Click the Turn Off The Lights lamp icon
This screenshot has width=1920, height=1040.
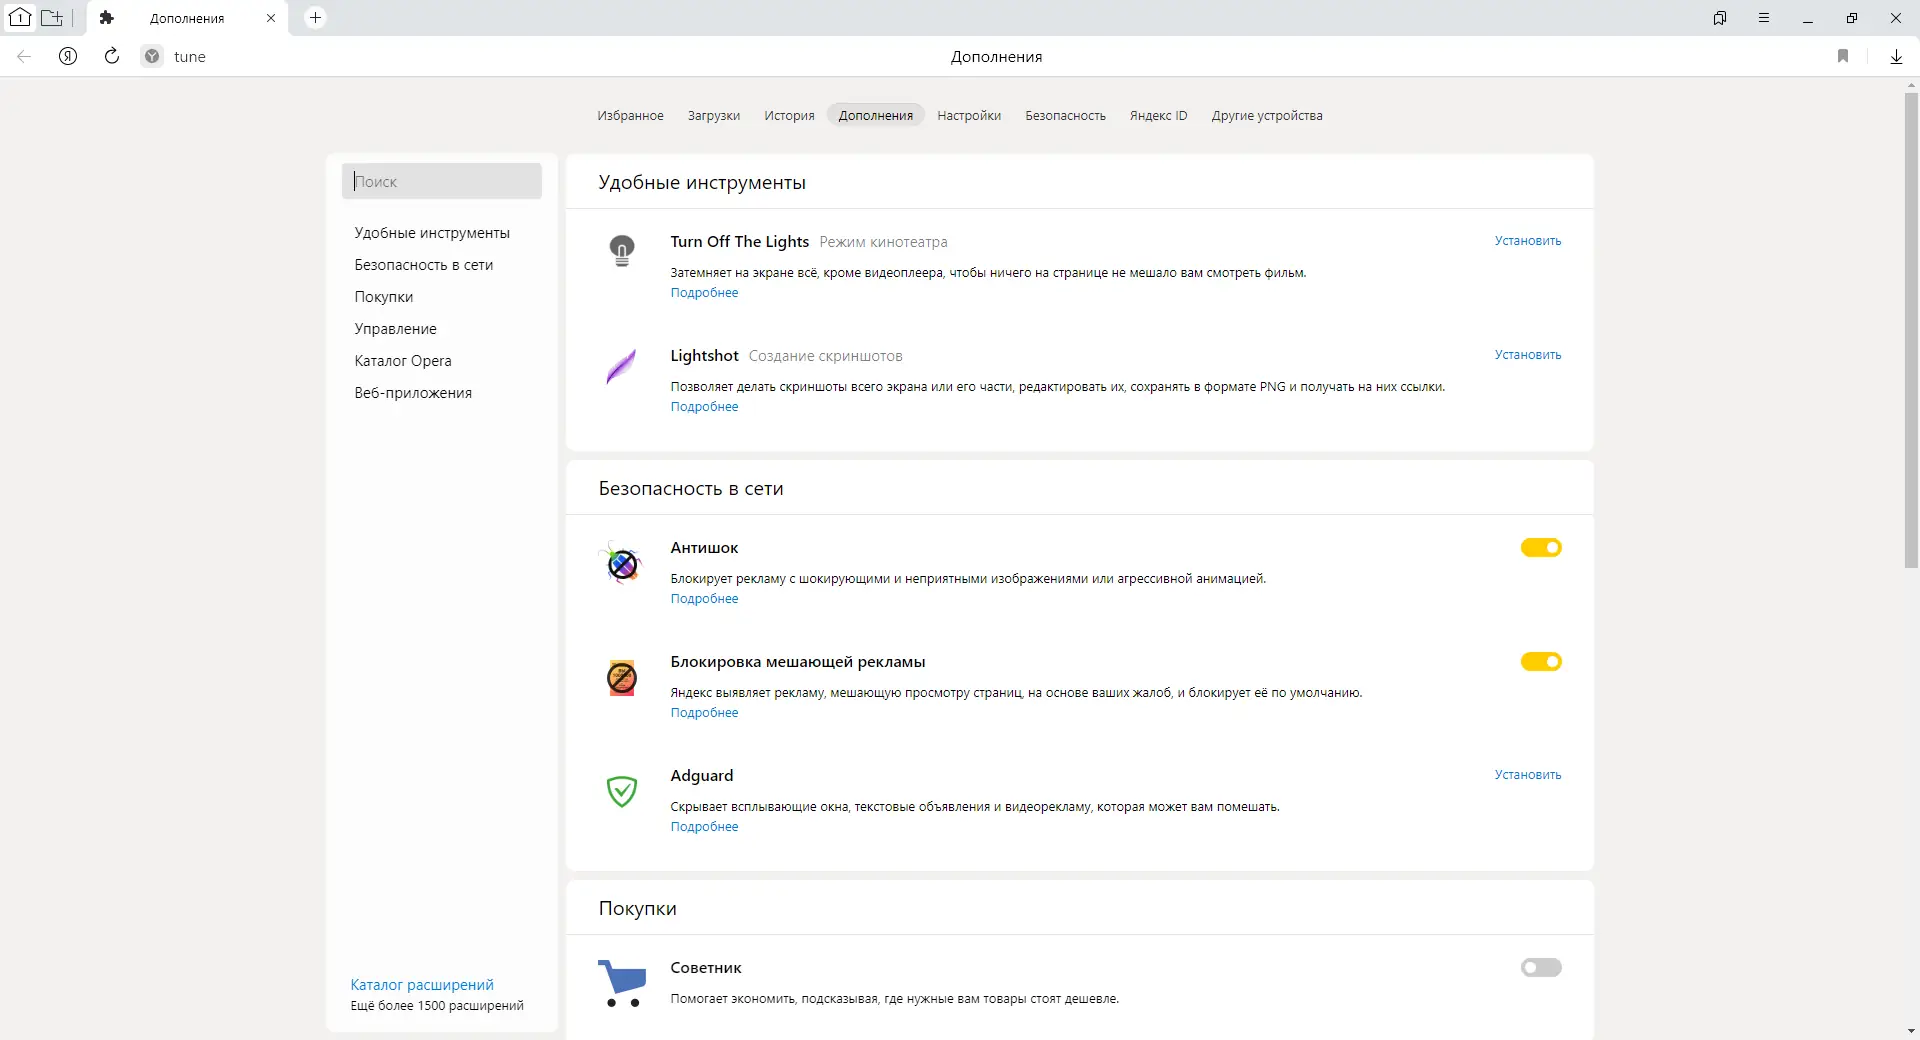(622, 250)
